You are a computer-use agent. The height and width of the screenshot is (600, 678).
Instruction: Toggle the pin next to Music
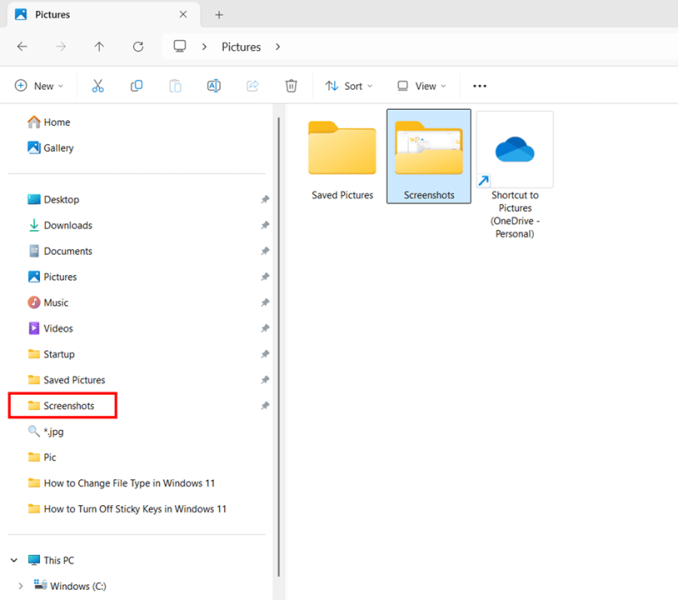click(x=265, y=303)
